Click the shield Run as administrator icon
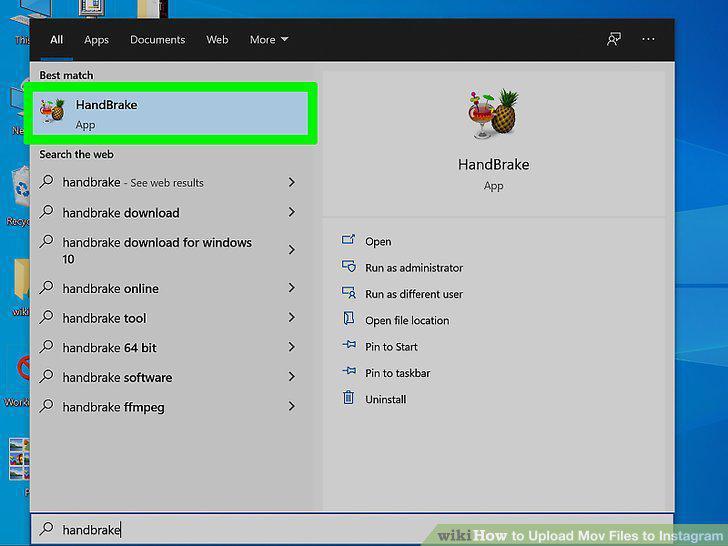728x546 pixels. click(x=348, y=266)
